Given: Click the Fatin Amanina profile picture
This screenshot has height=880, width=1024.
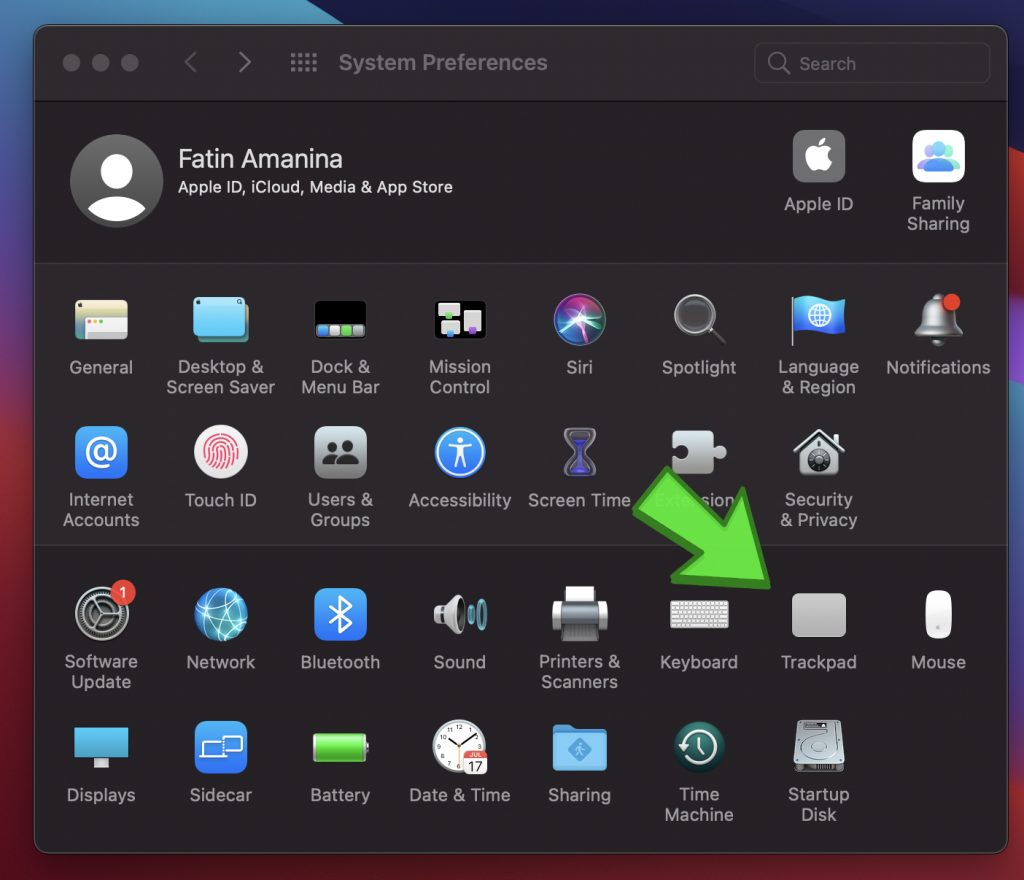Looking at the screenshot, I should [x=116, y=181].
